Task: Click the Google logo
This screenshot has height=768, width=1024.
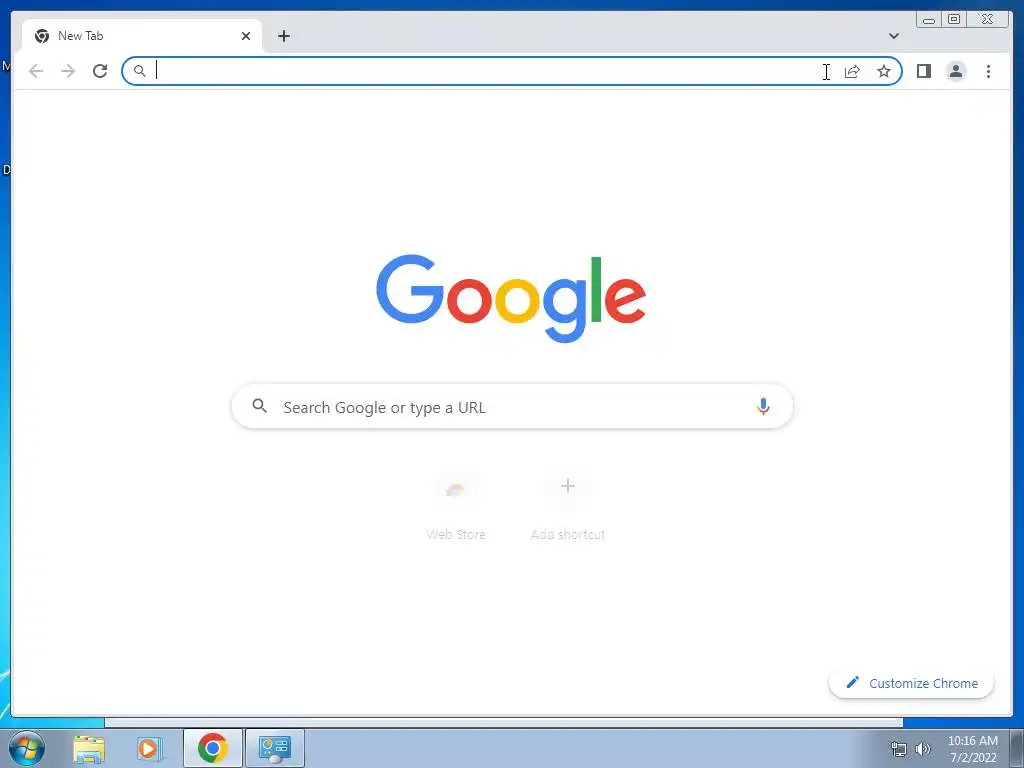Action: coord(511,298)
